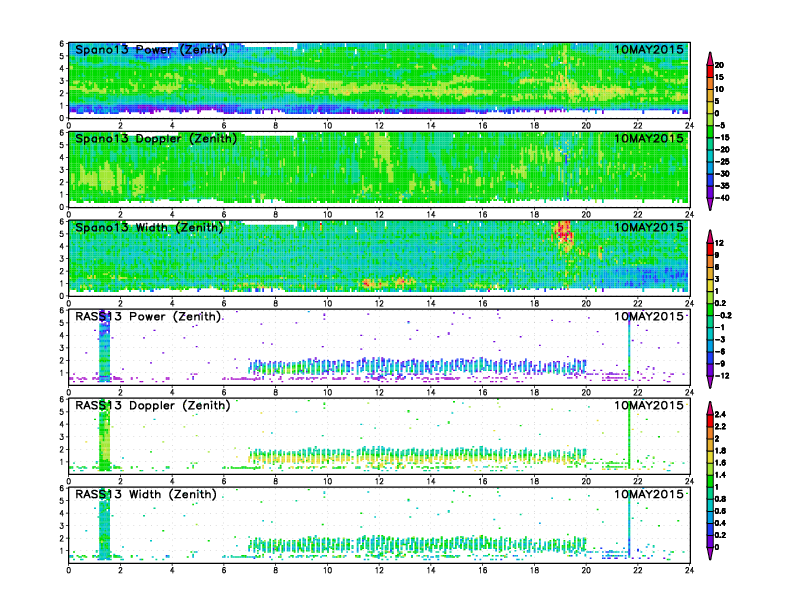Viewport: 792px width, 612px height.
Task: Click the thin vertical line near hour 22 in RASS13 Doppler
Action: 629,435
